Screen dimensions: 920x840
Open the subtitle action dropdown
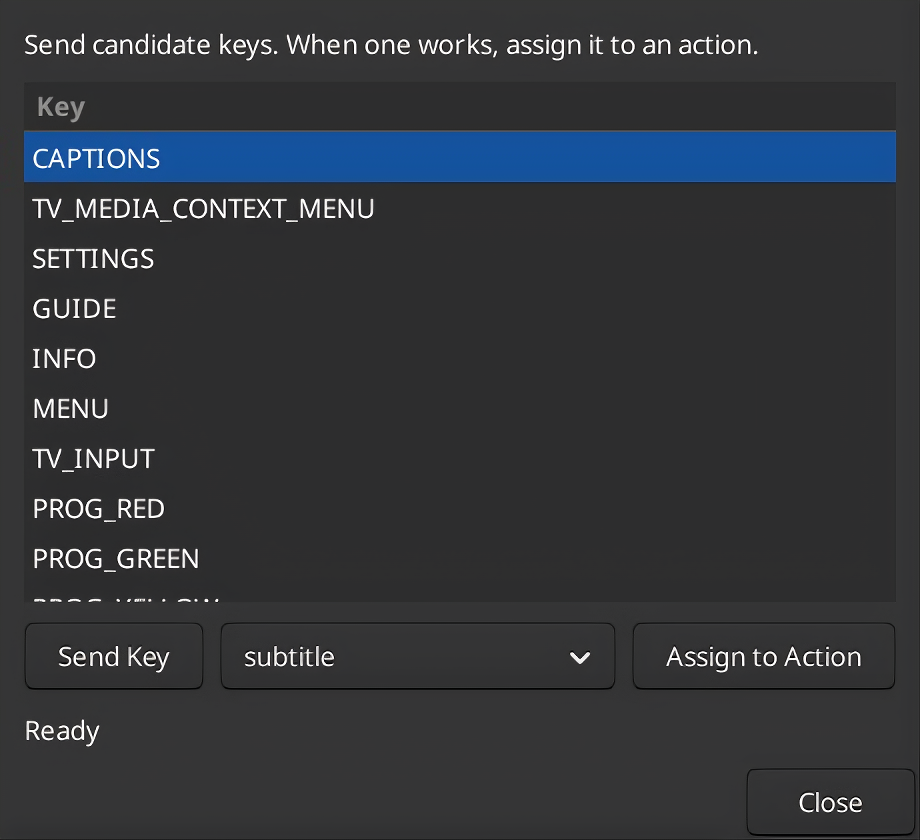418,656
